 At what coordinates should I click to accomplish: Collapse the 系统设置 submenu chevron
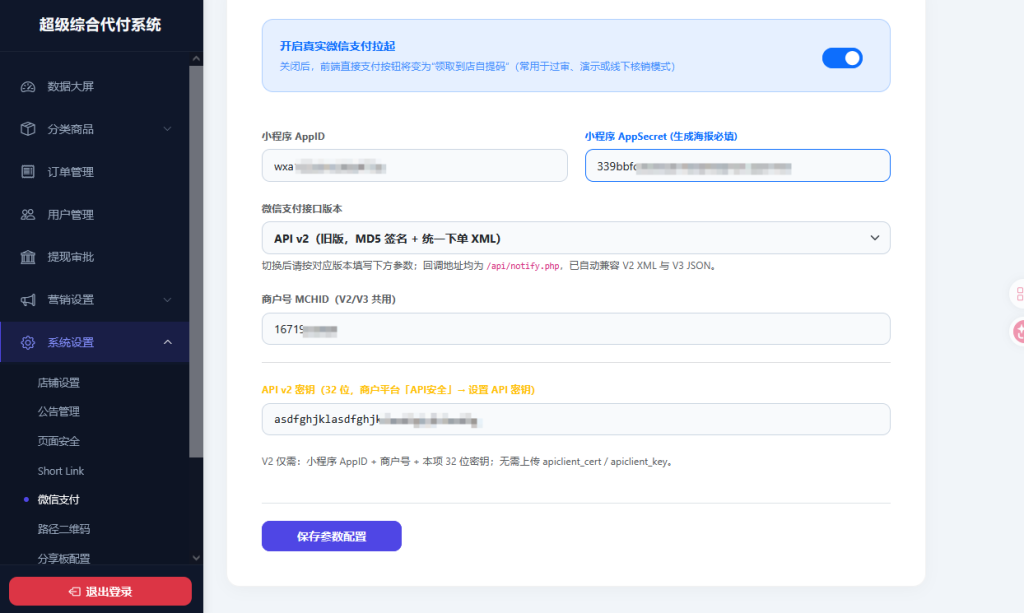(167, 342)
